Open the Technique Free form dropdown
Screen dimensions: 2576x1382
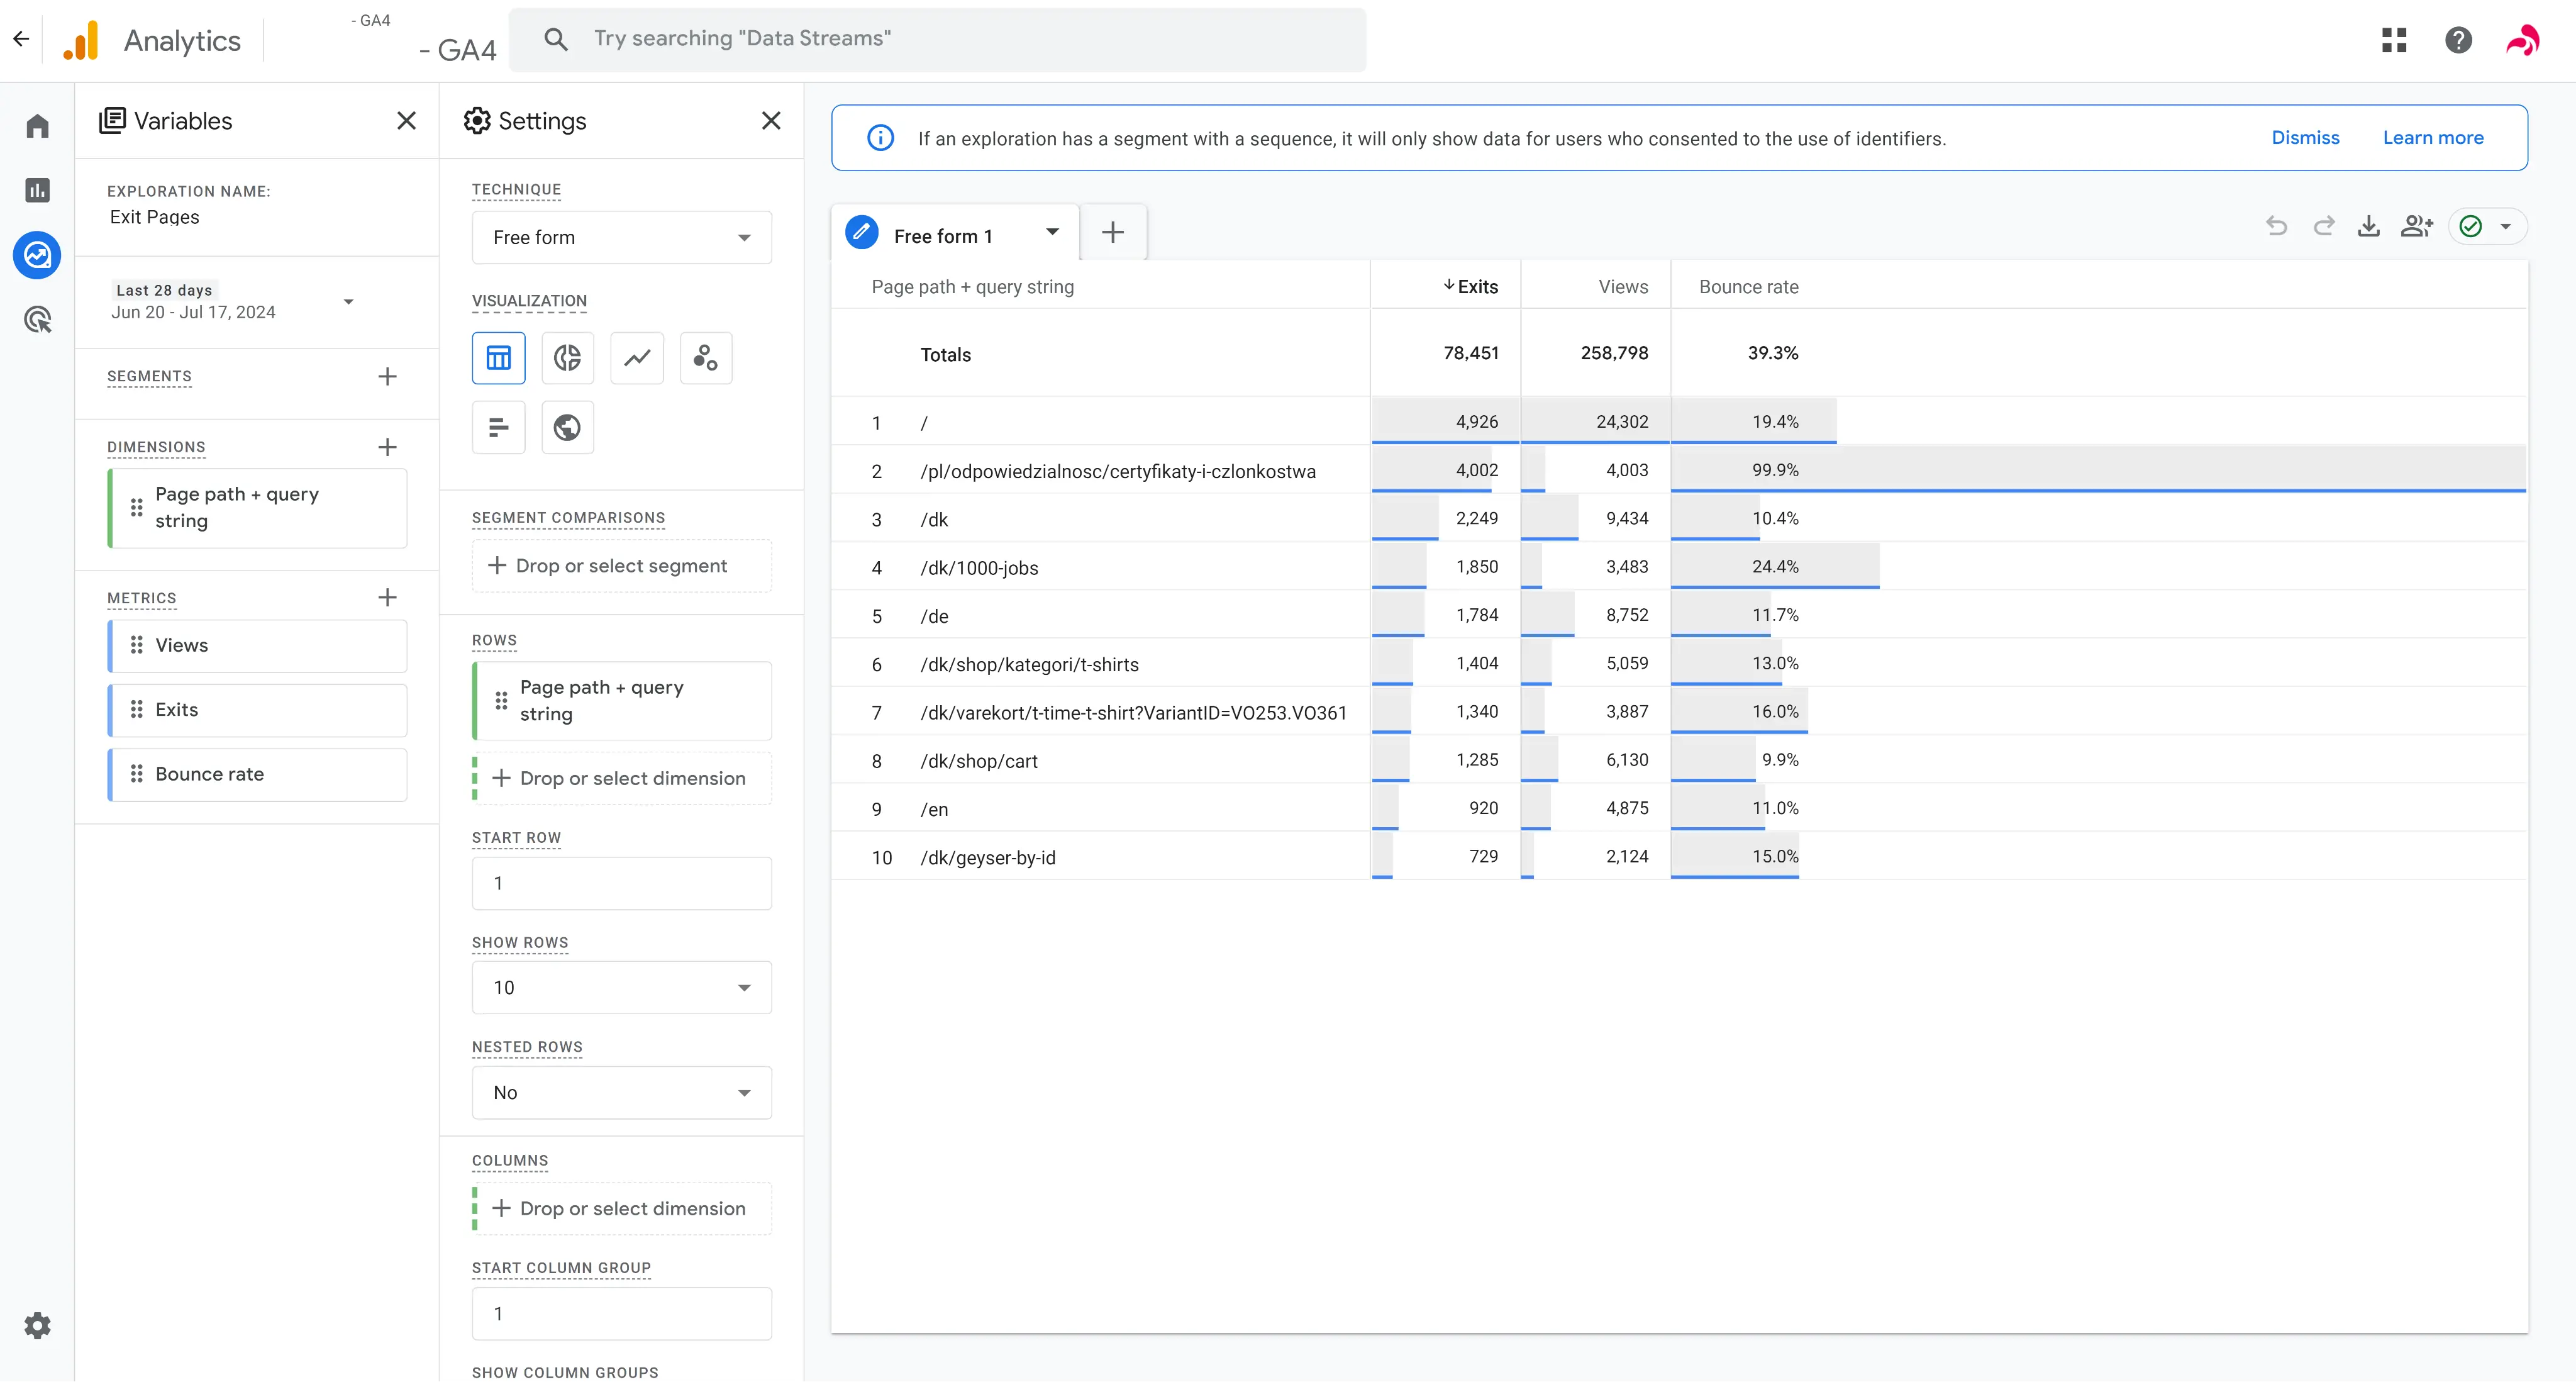click(622, 238)
